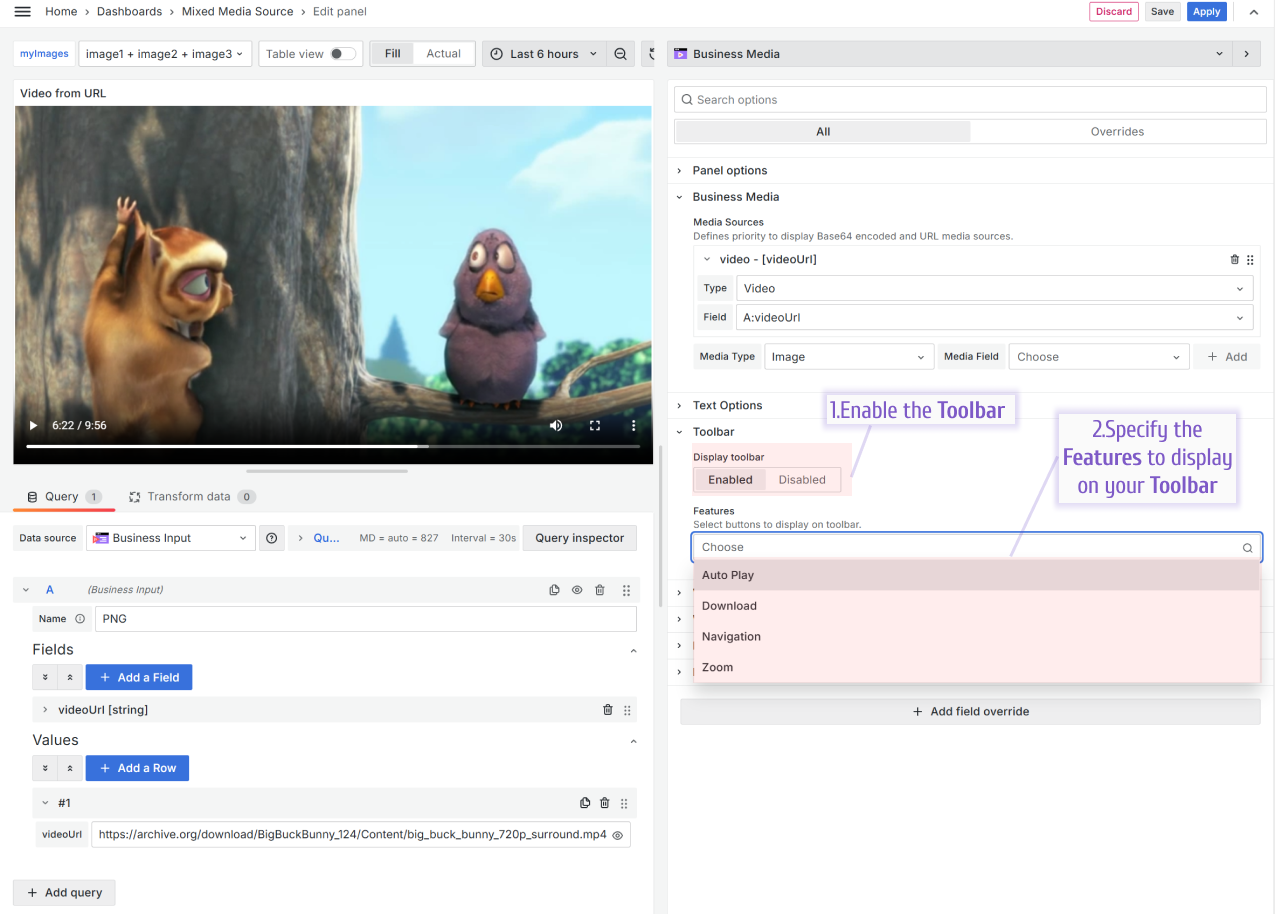Open the hamburger navigation menu
The width and height of the screenshot is (1275, 914).
[22, 12]
